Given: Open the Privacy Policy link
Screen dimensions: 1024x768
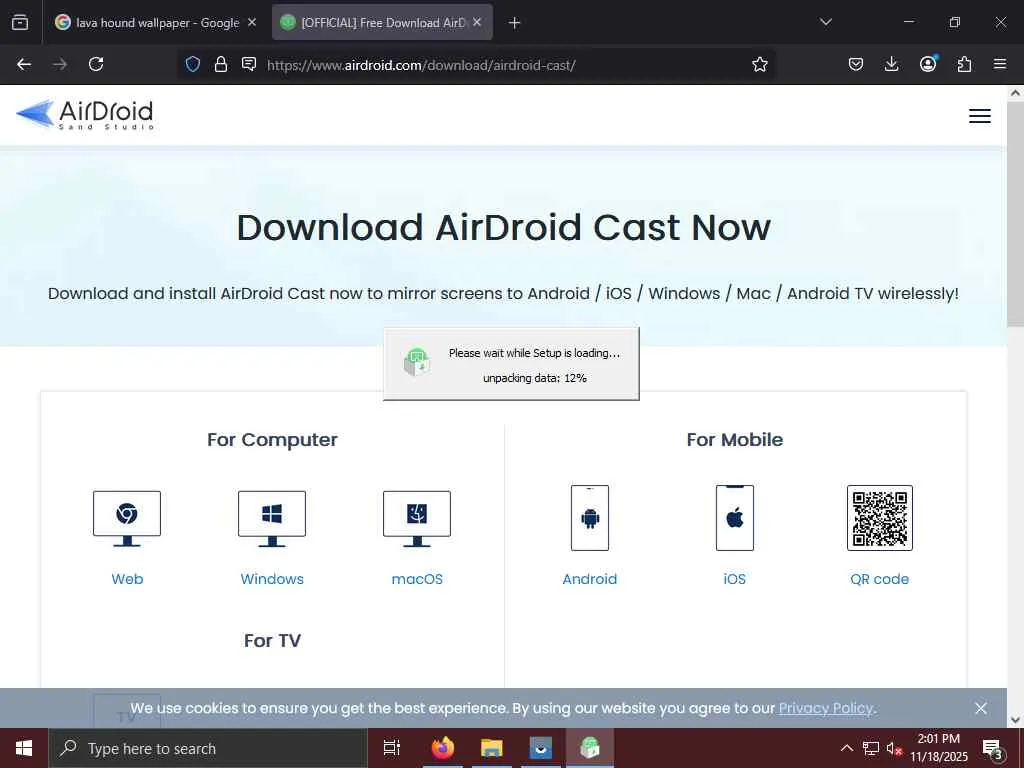Looking at the screenshot, I should [x=826, y=708].
